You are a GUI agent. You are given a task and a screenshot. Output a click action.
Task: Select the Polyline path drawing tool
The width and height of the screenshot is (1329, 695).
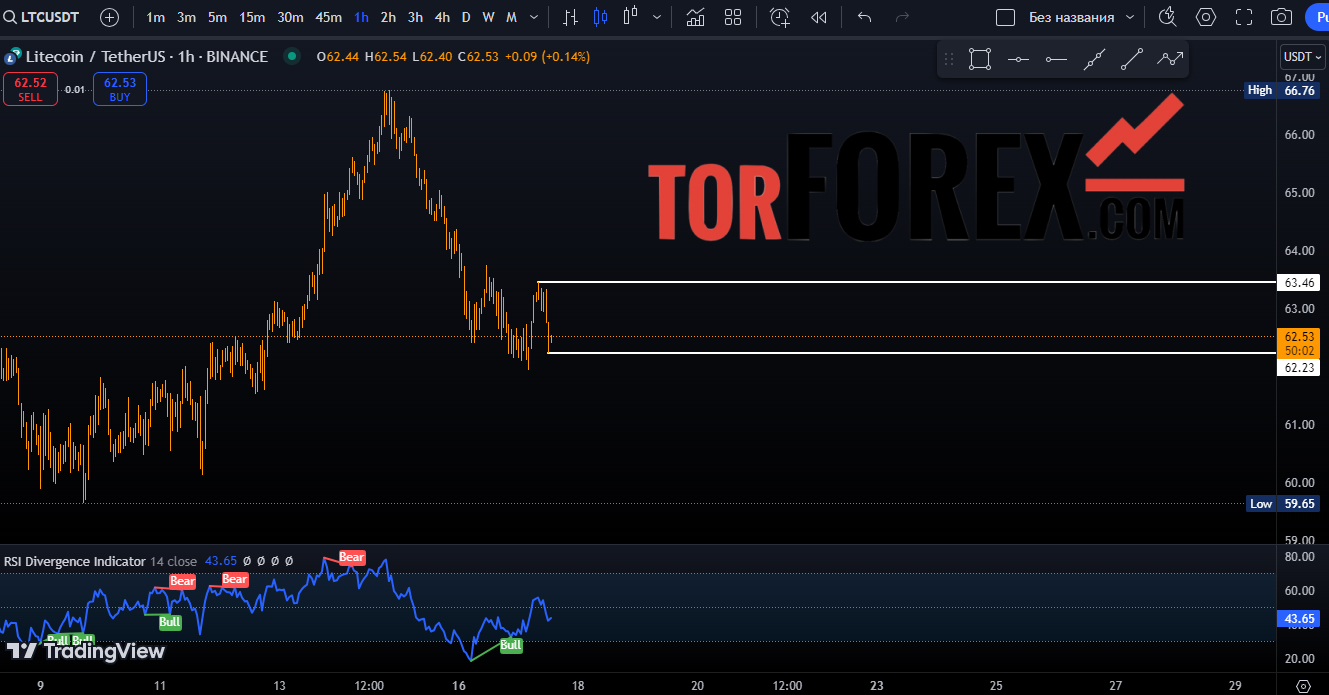pos(1170,59)
